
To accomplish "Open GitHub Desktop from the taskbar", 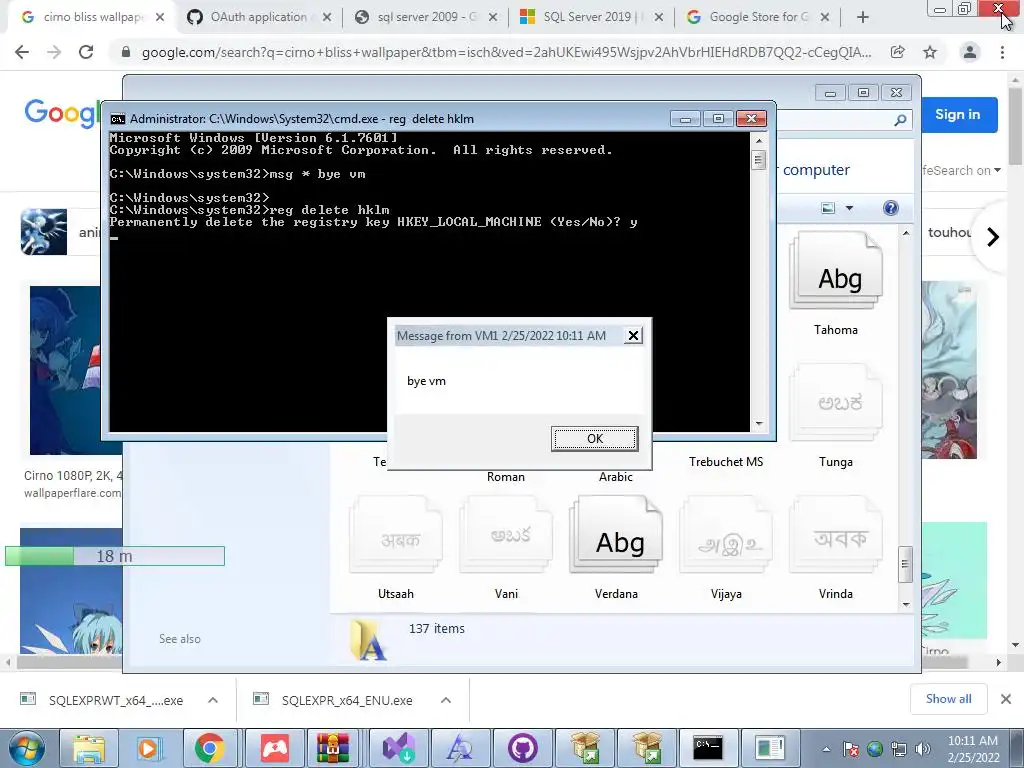I will 521,748.
